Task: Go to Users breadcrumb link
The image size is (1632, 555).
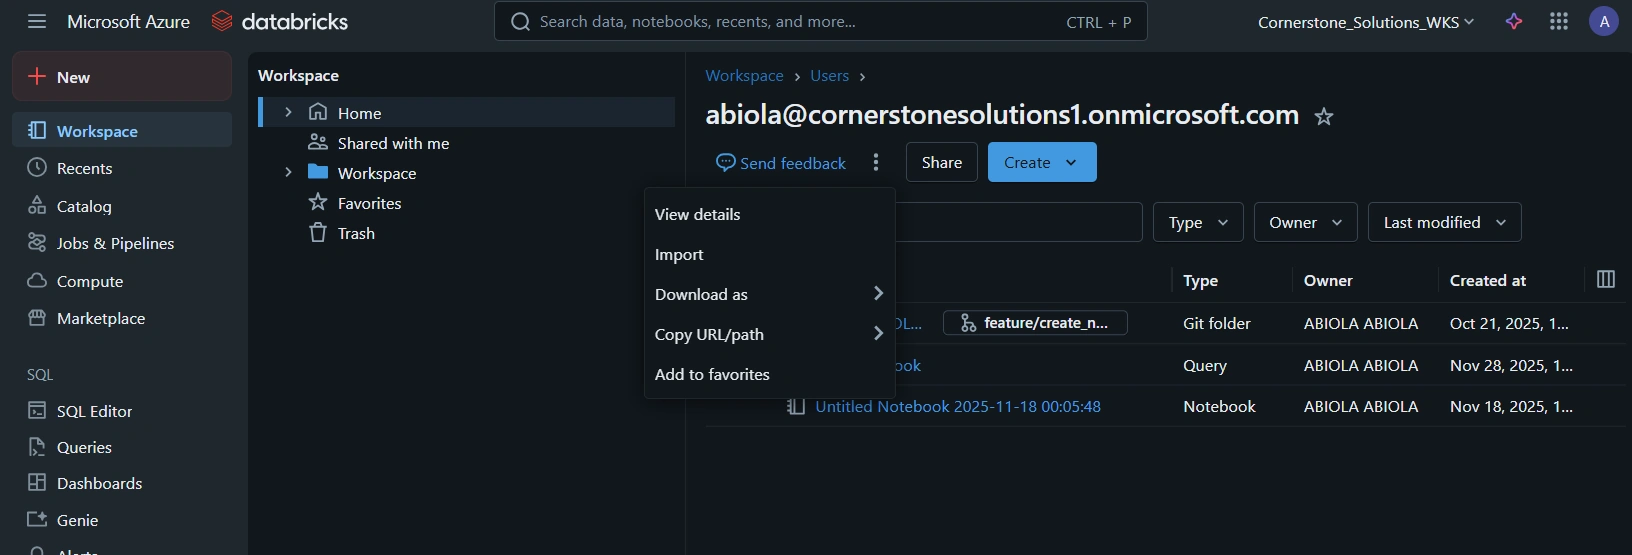Action: click(829, 76)
